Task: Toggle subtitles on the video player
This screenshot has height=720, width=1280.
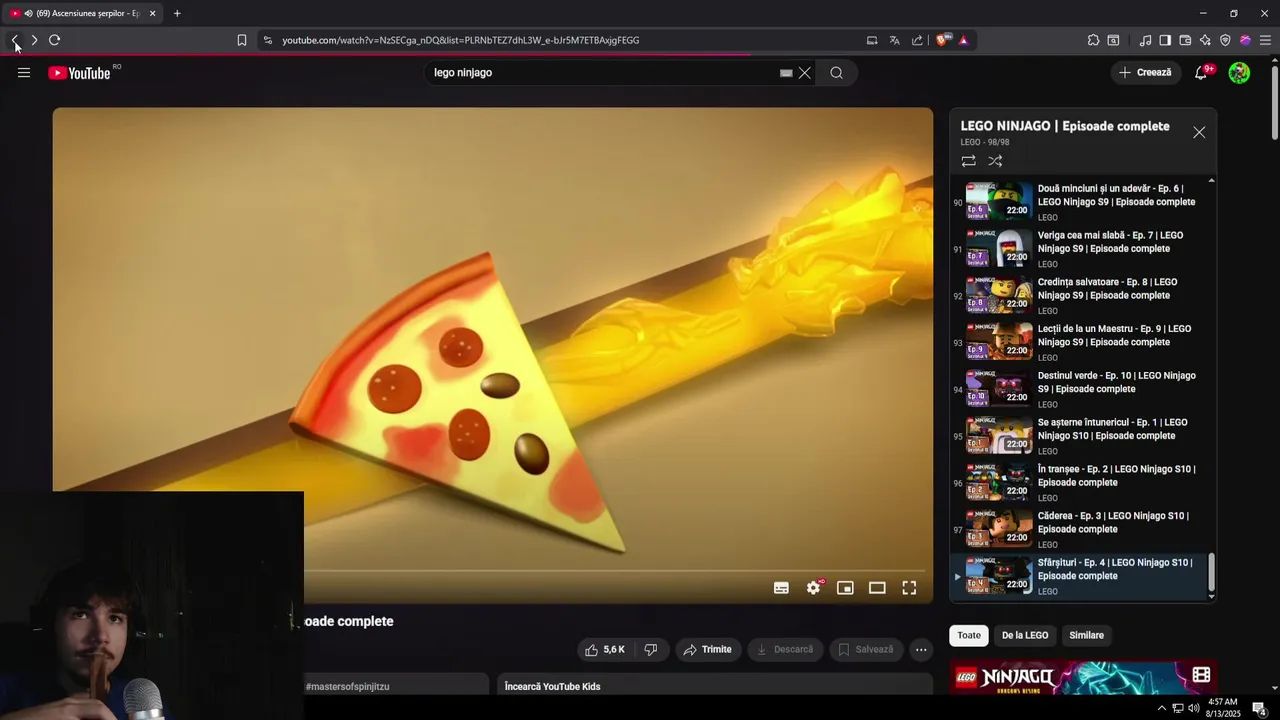Action: click(x=781, y=588)
